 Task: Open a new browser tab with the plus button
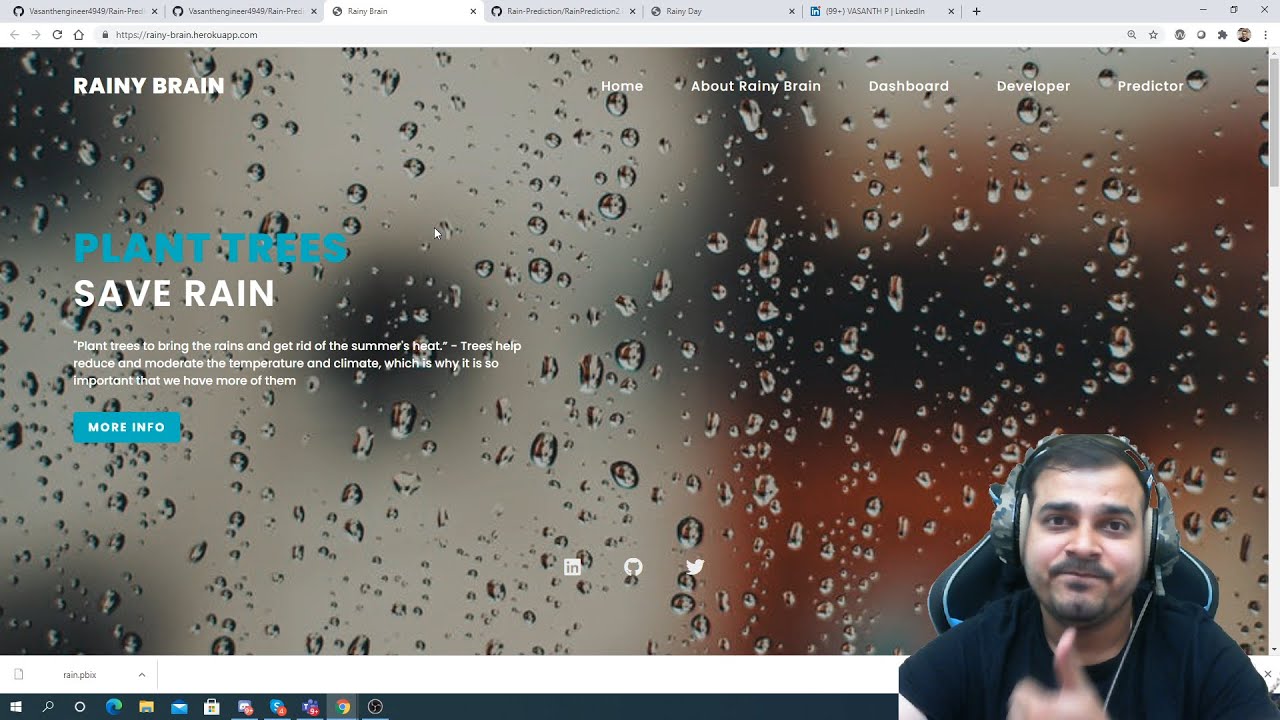pyautogui.click(x=976, y=11)
